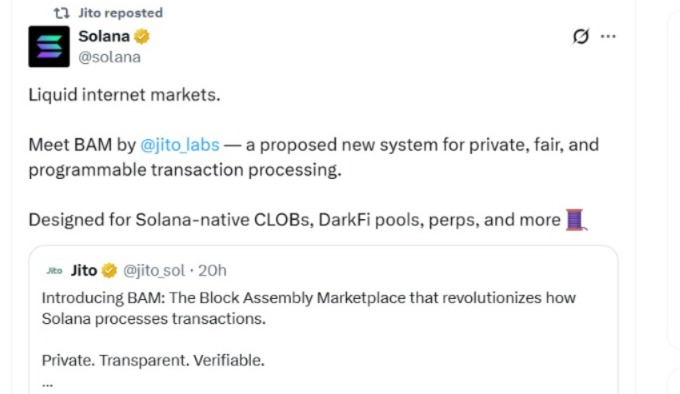Image resolution: width=680 pixels, height=394 pixels.
Task: Open the Solana display name
Action: coord(104,36)
